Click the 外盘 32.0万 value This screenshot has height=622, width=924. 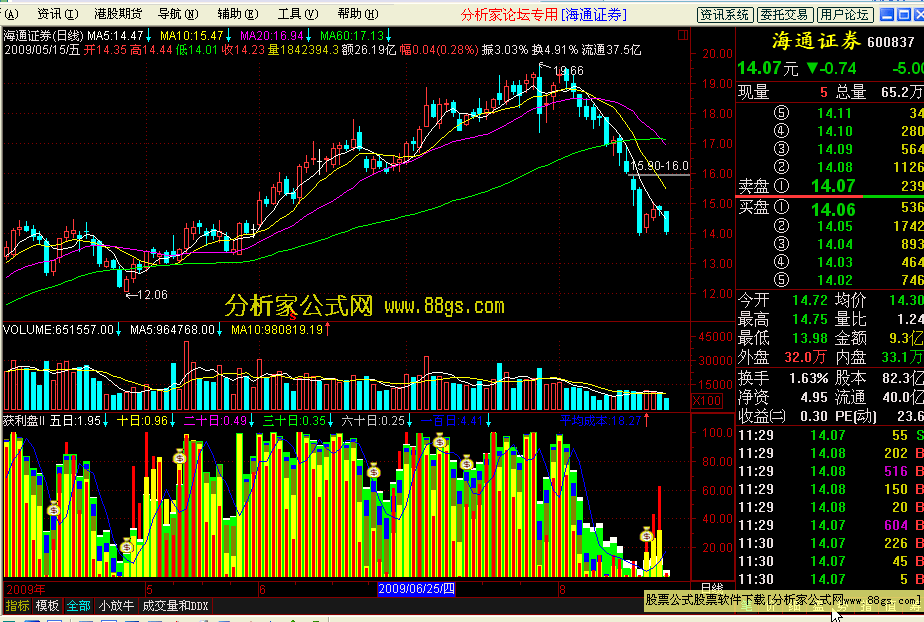[x=805, y=357]
